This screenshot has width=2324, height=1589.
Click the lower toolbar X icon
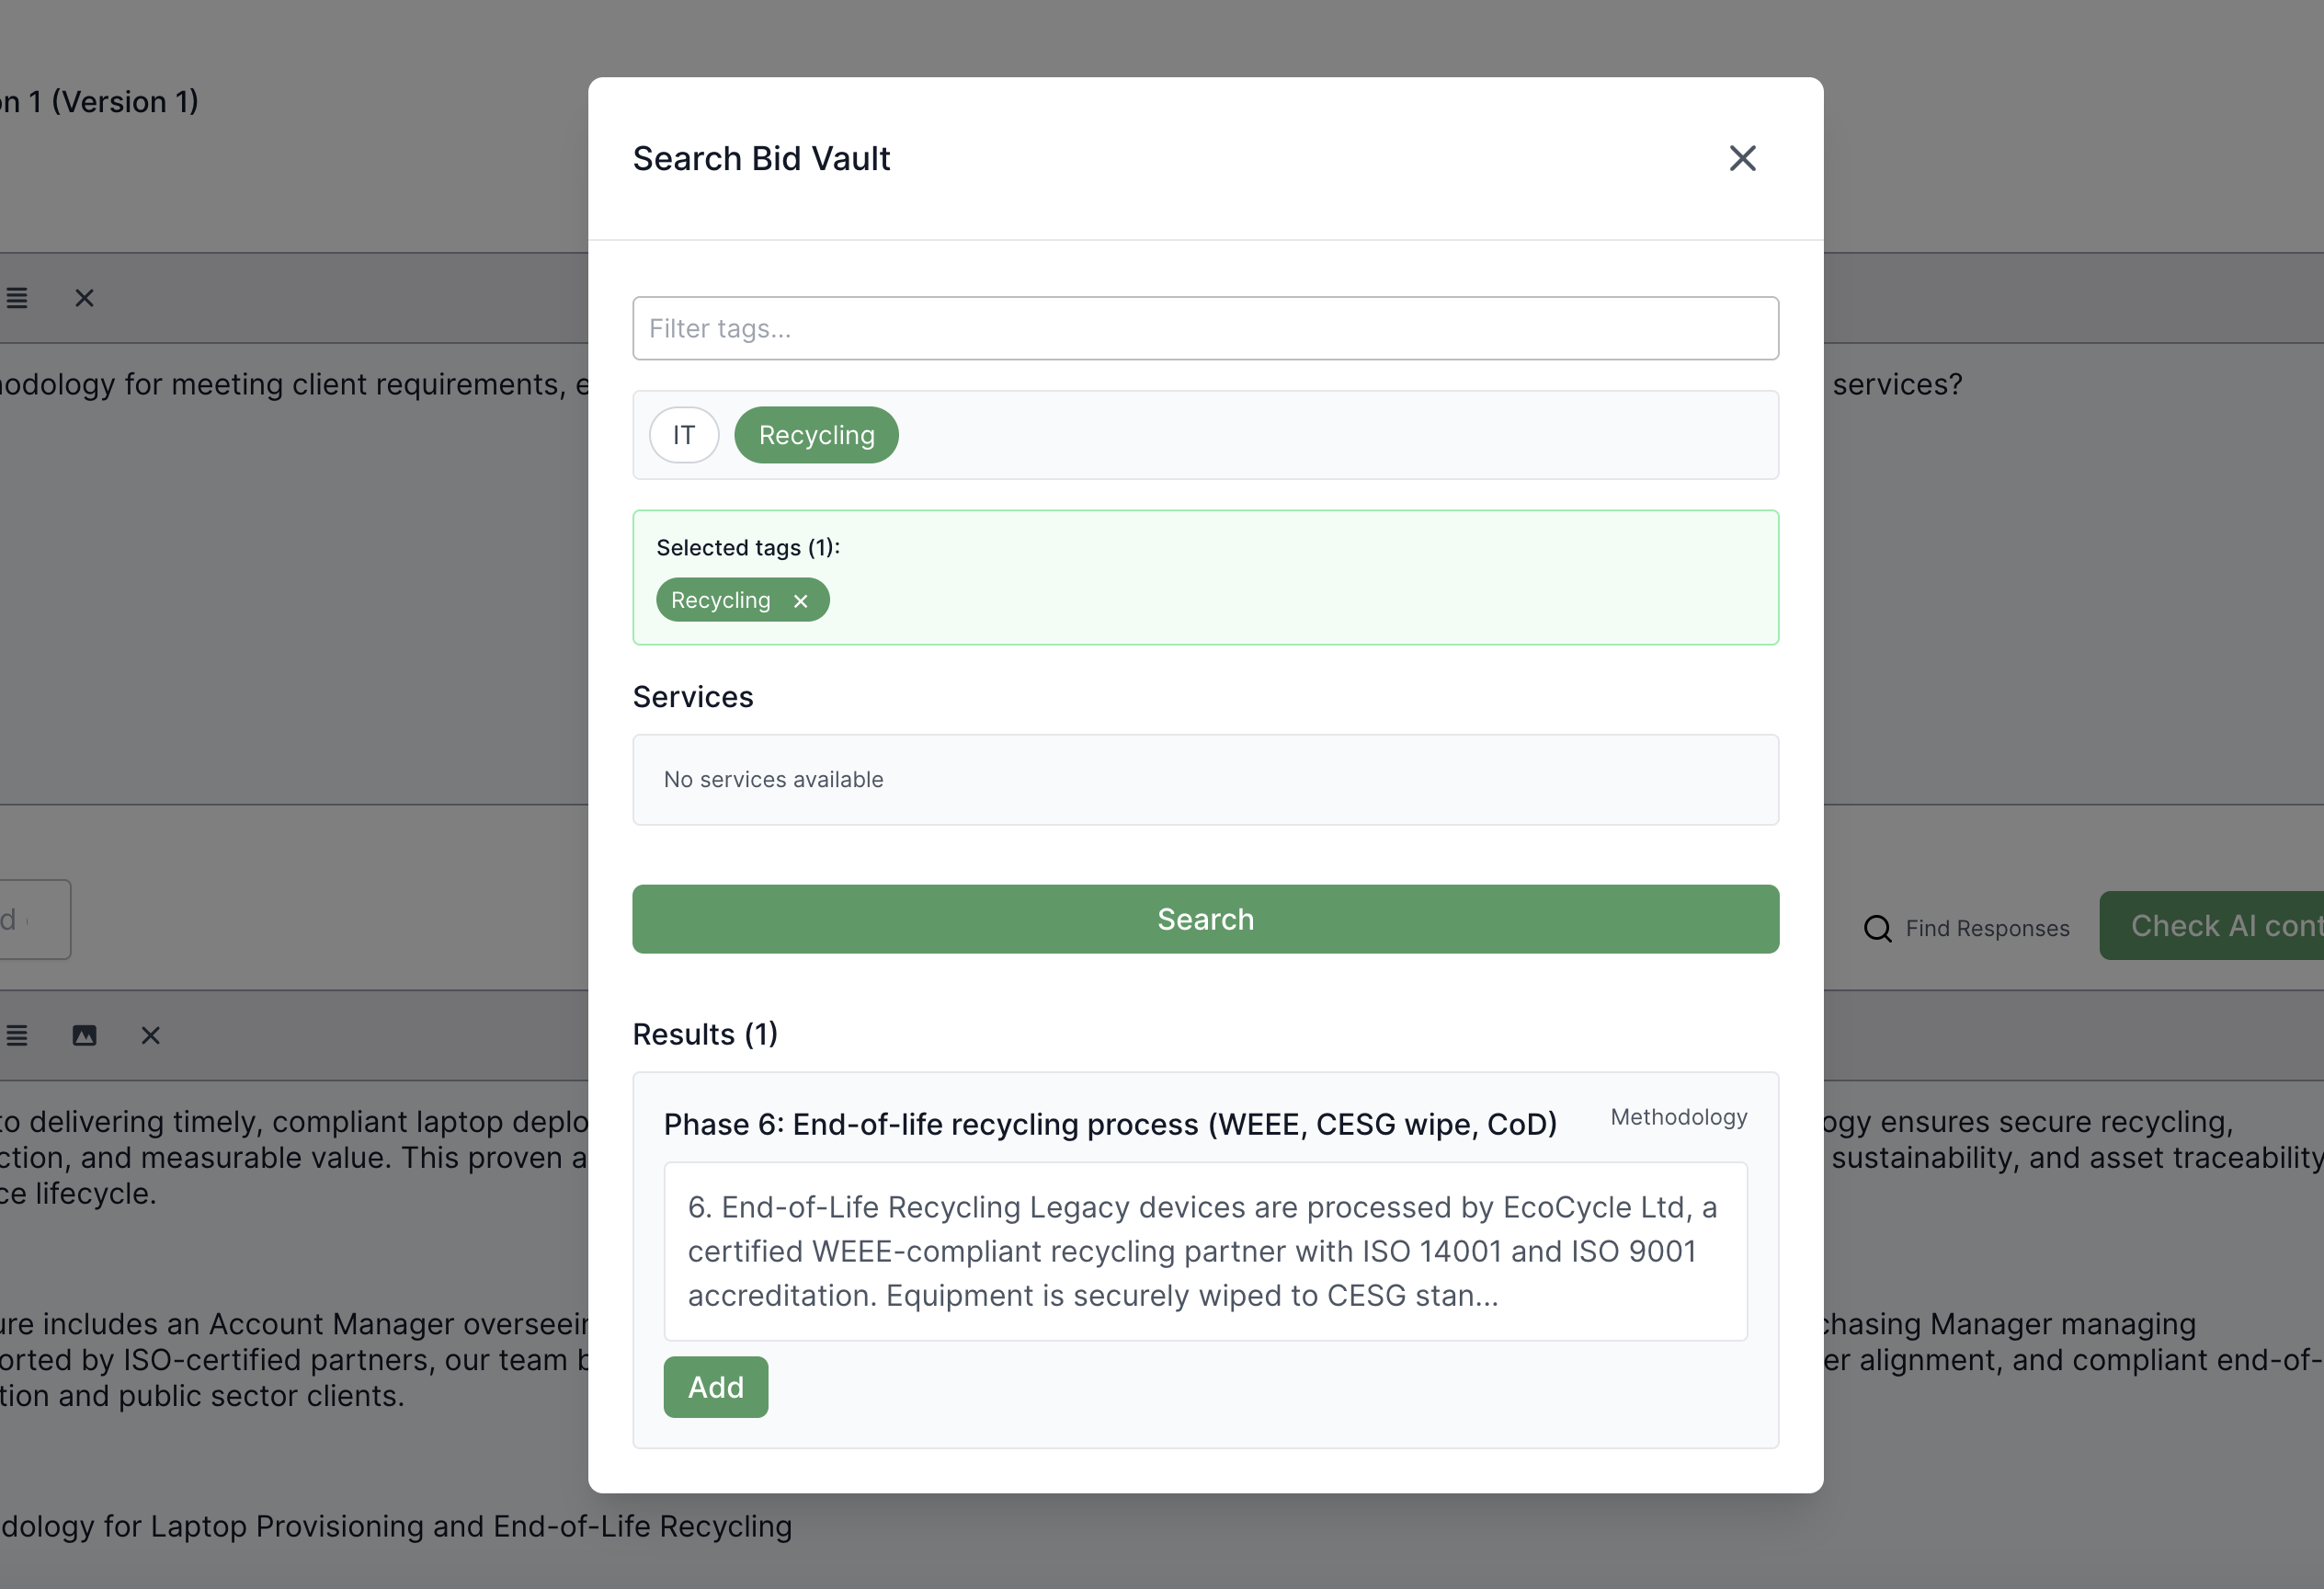click(150, 1036)
